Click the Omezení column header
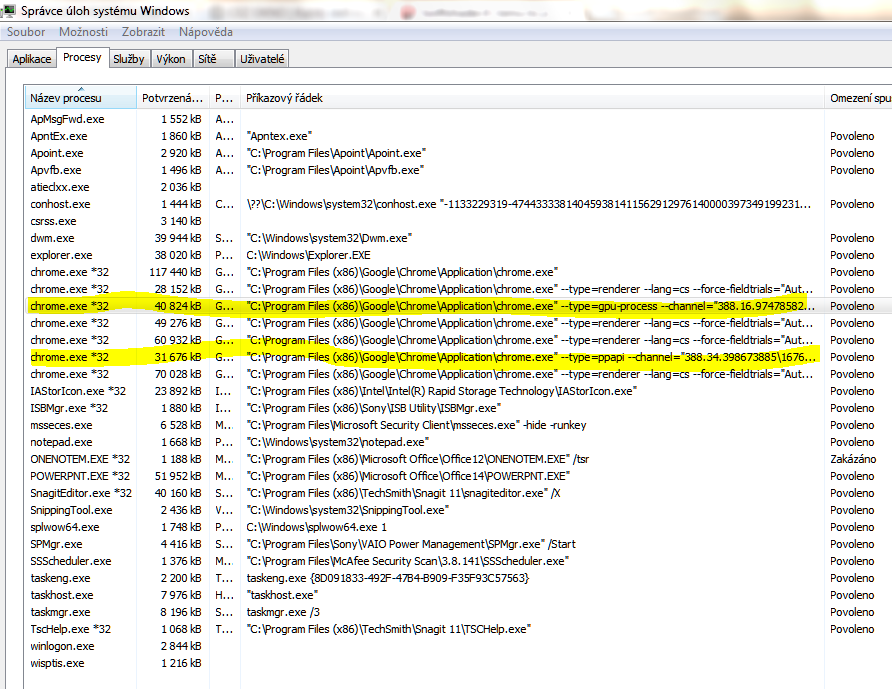This screenshot has width=892, height=689. pyautogui.click(x=858, y=98)
